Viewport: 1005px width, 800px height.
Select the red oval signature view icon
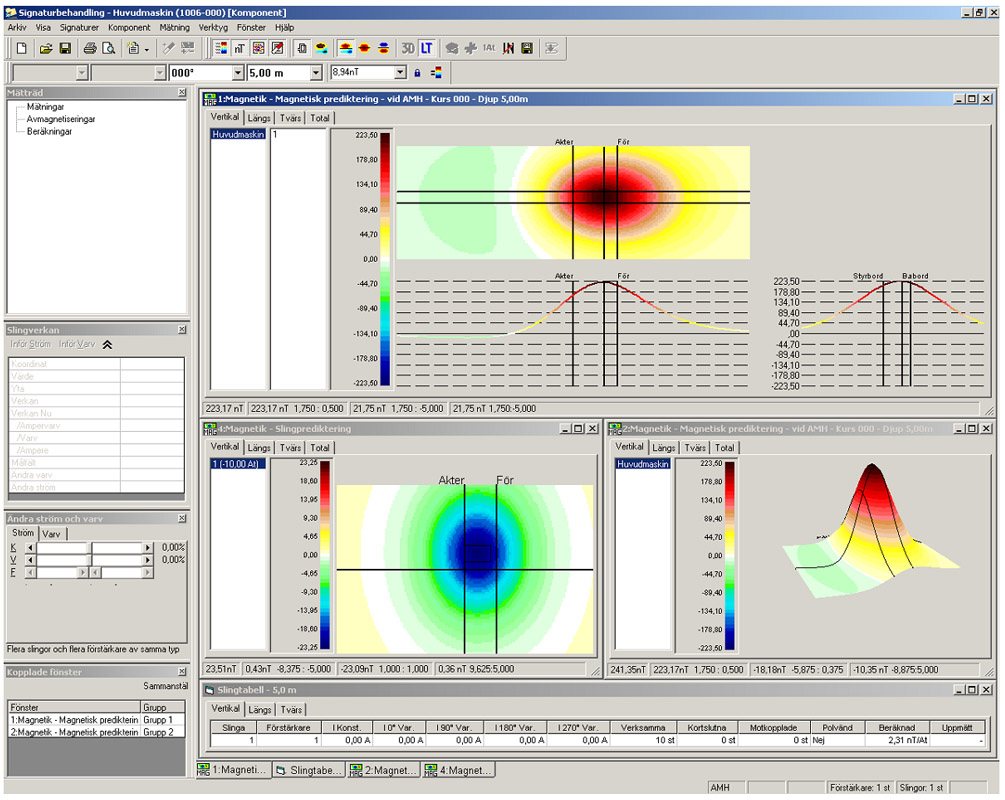coord(364,48)
